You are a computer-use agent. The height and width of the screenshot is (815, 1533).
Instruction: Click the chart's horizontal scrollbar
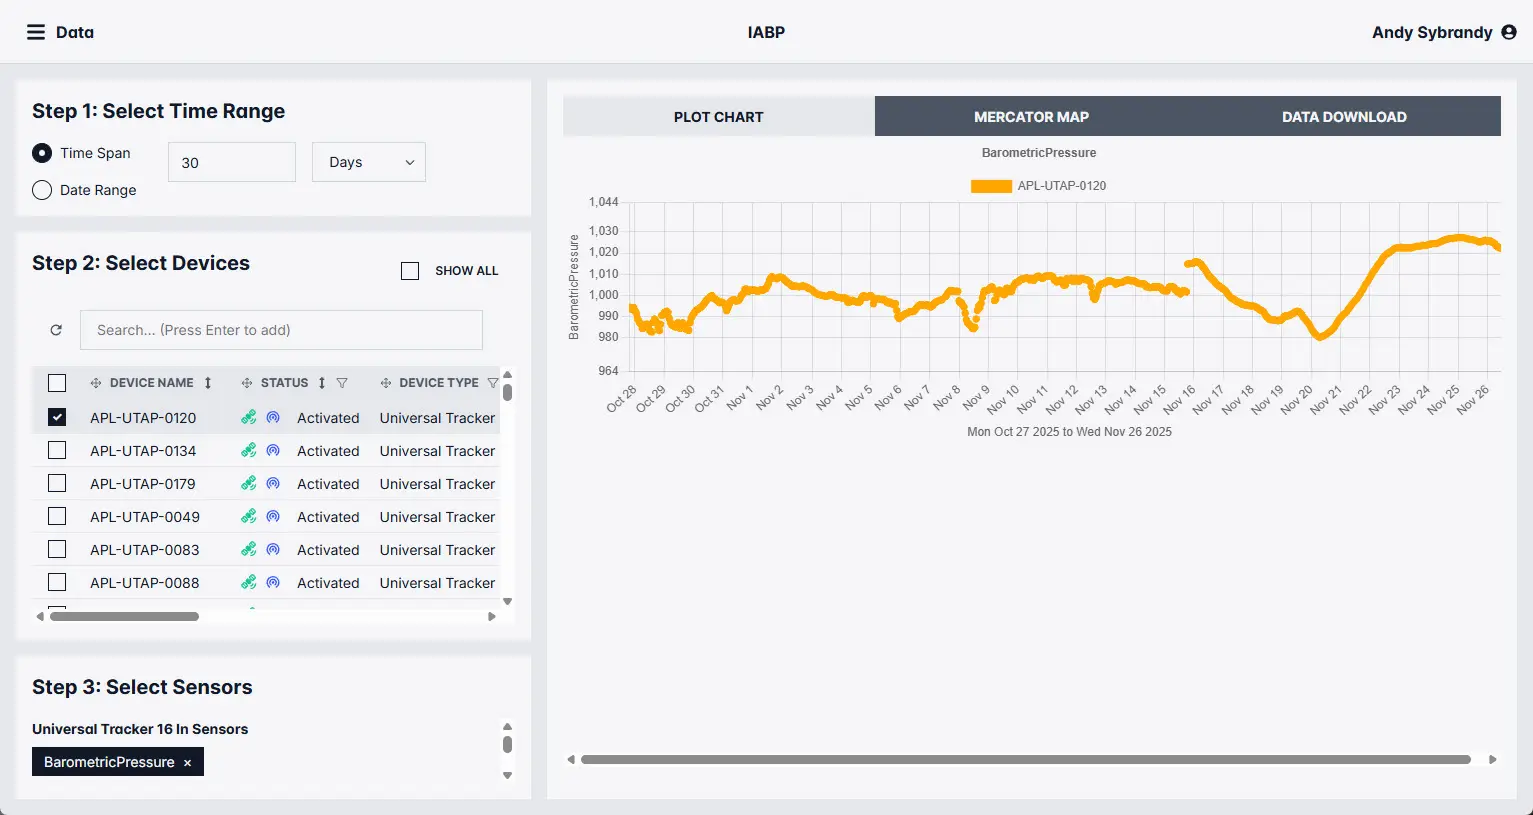tap(1025, 760)
